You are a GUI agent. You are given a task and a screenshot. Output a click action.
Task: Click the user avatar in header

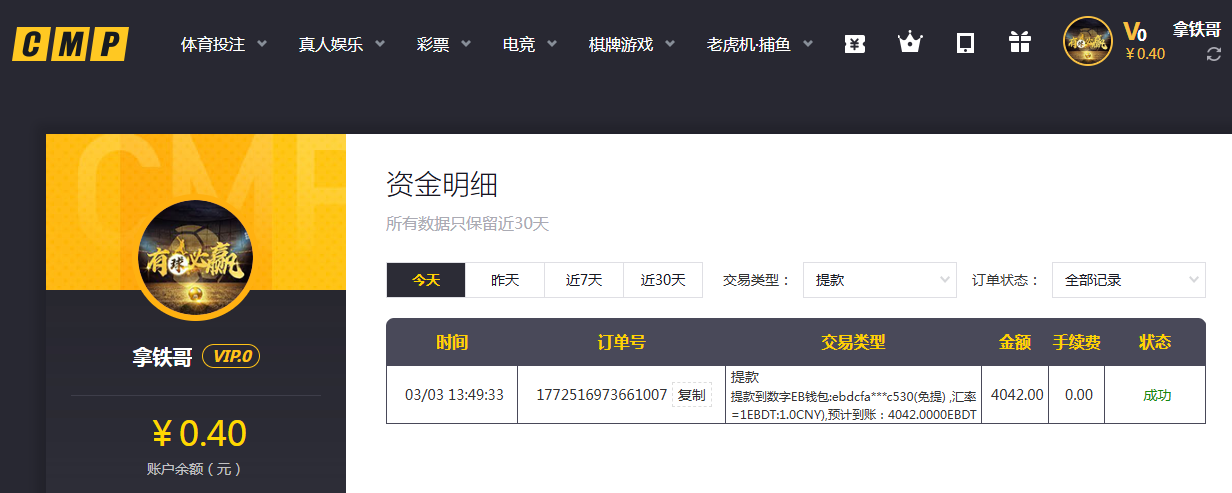point(1087,42)
